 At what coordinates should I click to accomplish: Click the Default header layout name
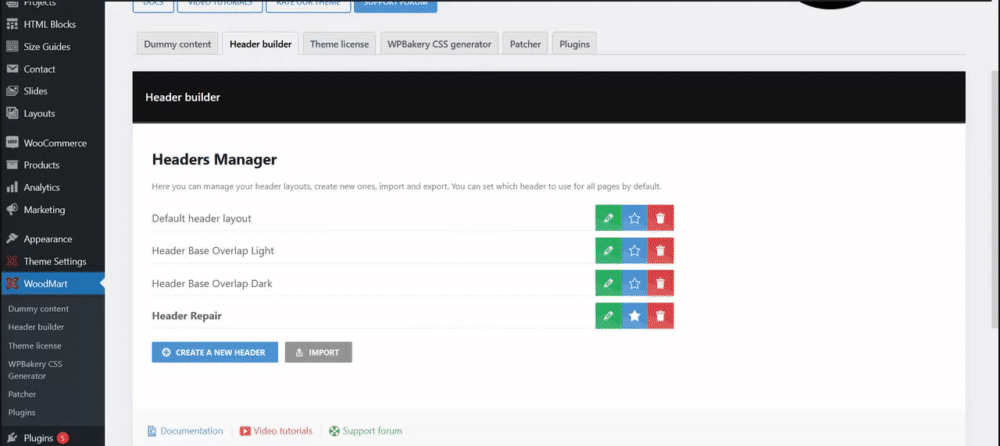click(202, 218)
